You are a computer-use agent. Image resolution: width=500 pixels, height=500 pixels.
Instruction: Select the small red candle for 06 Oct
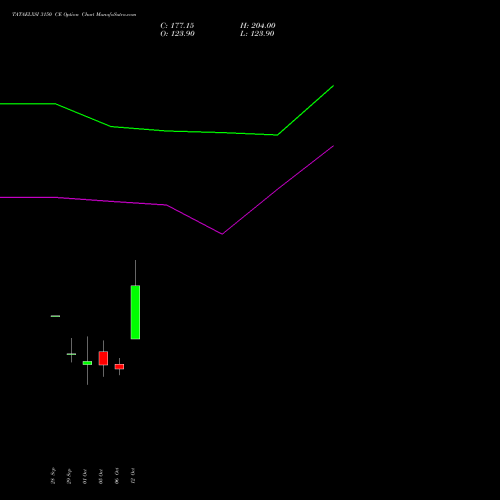point(119,366)
